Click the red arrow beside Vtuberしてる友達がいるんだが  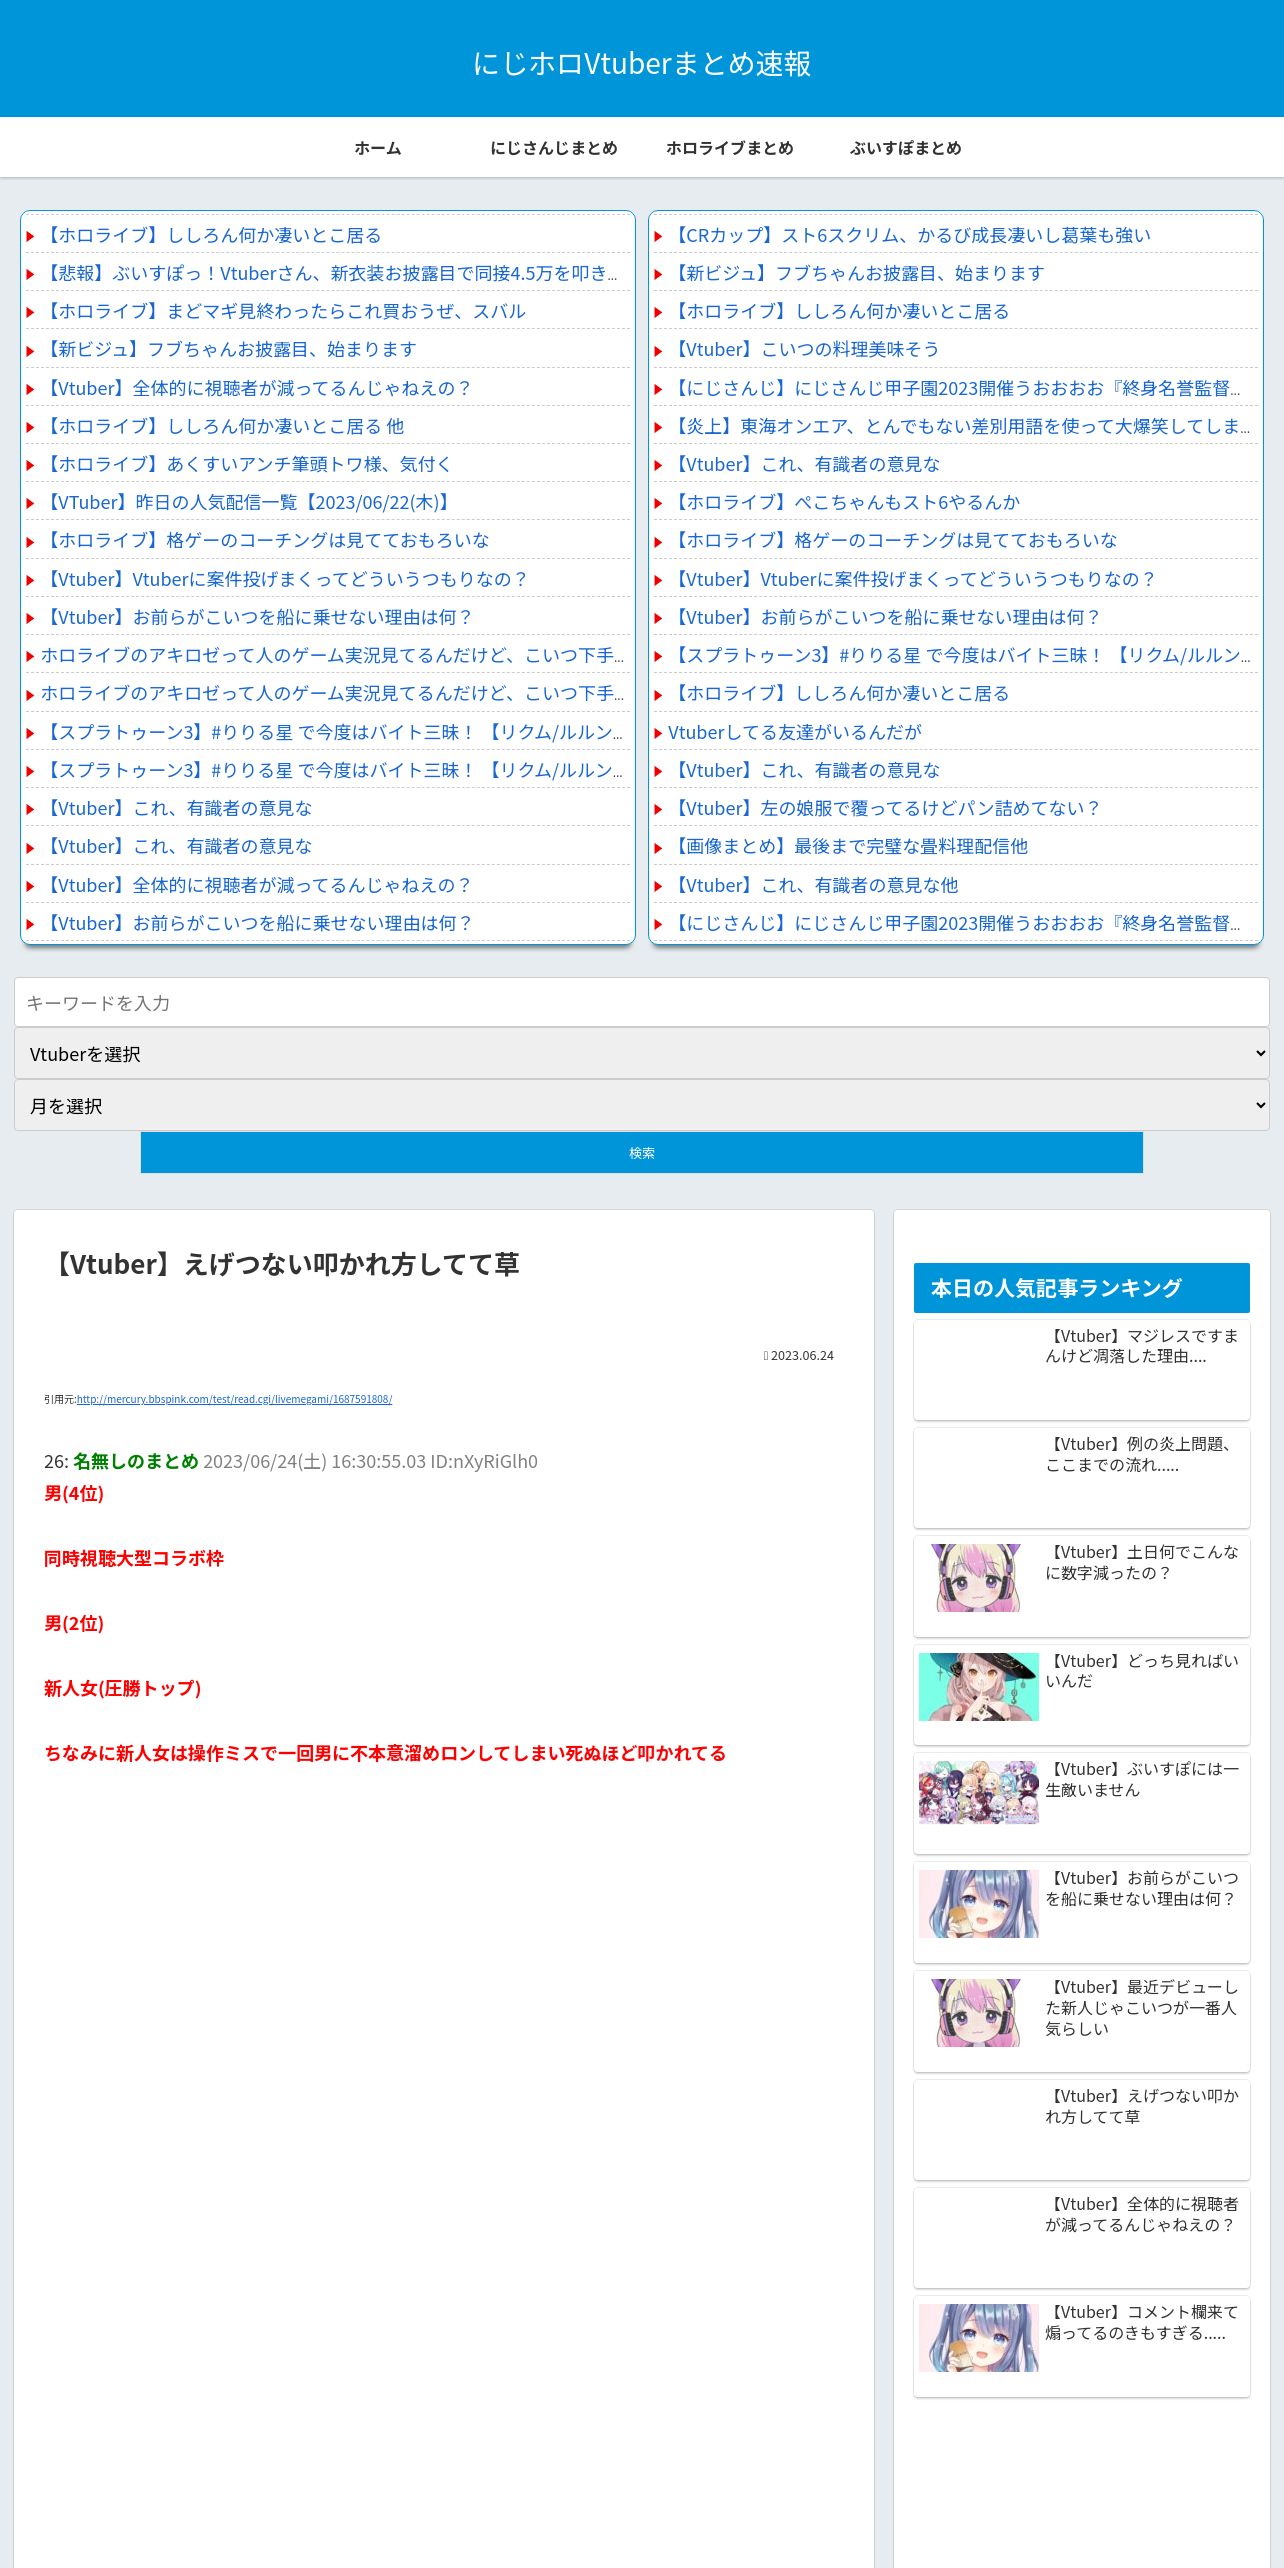pos(658,733)
